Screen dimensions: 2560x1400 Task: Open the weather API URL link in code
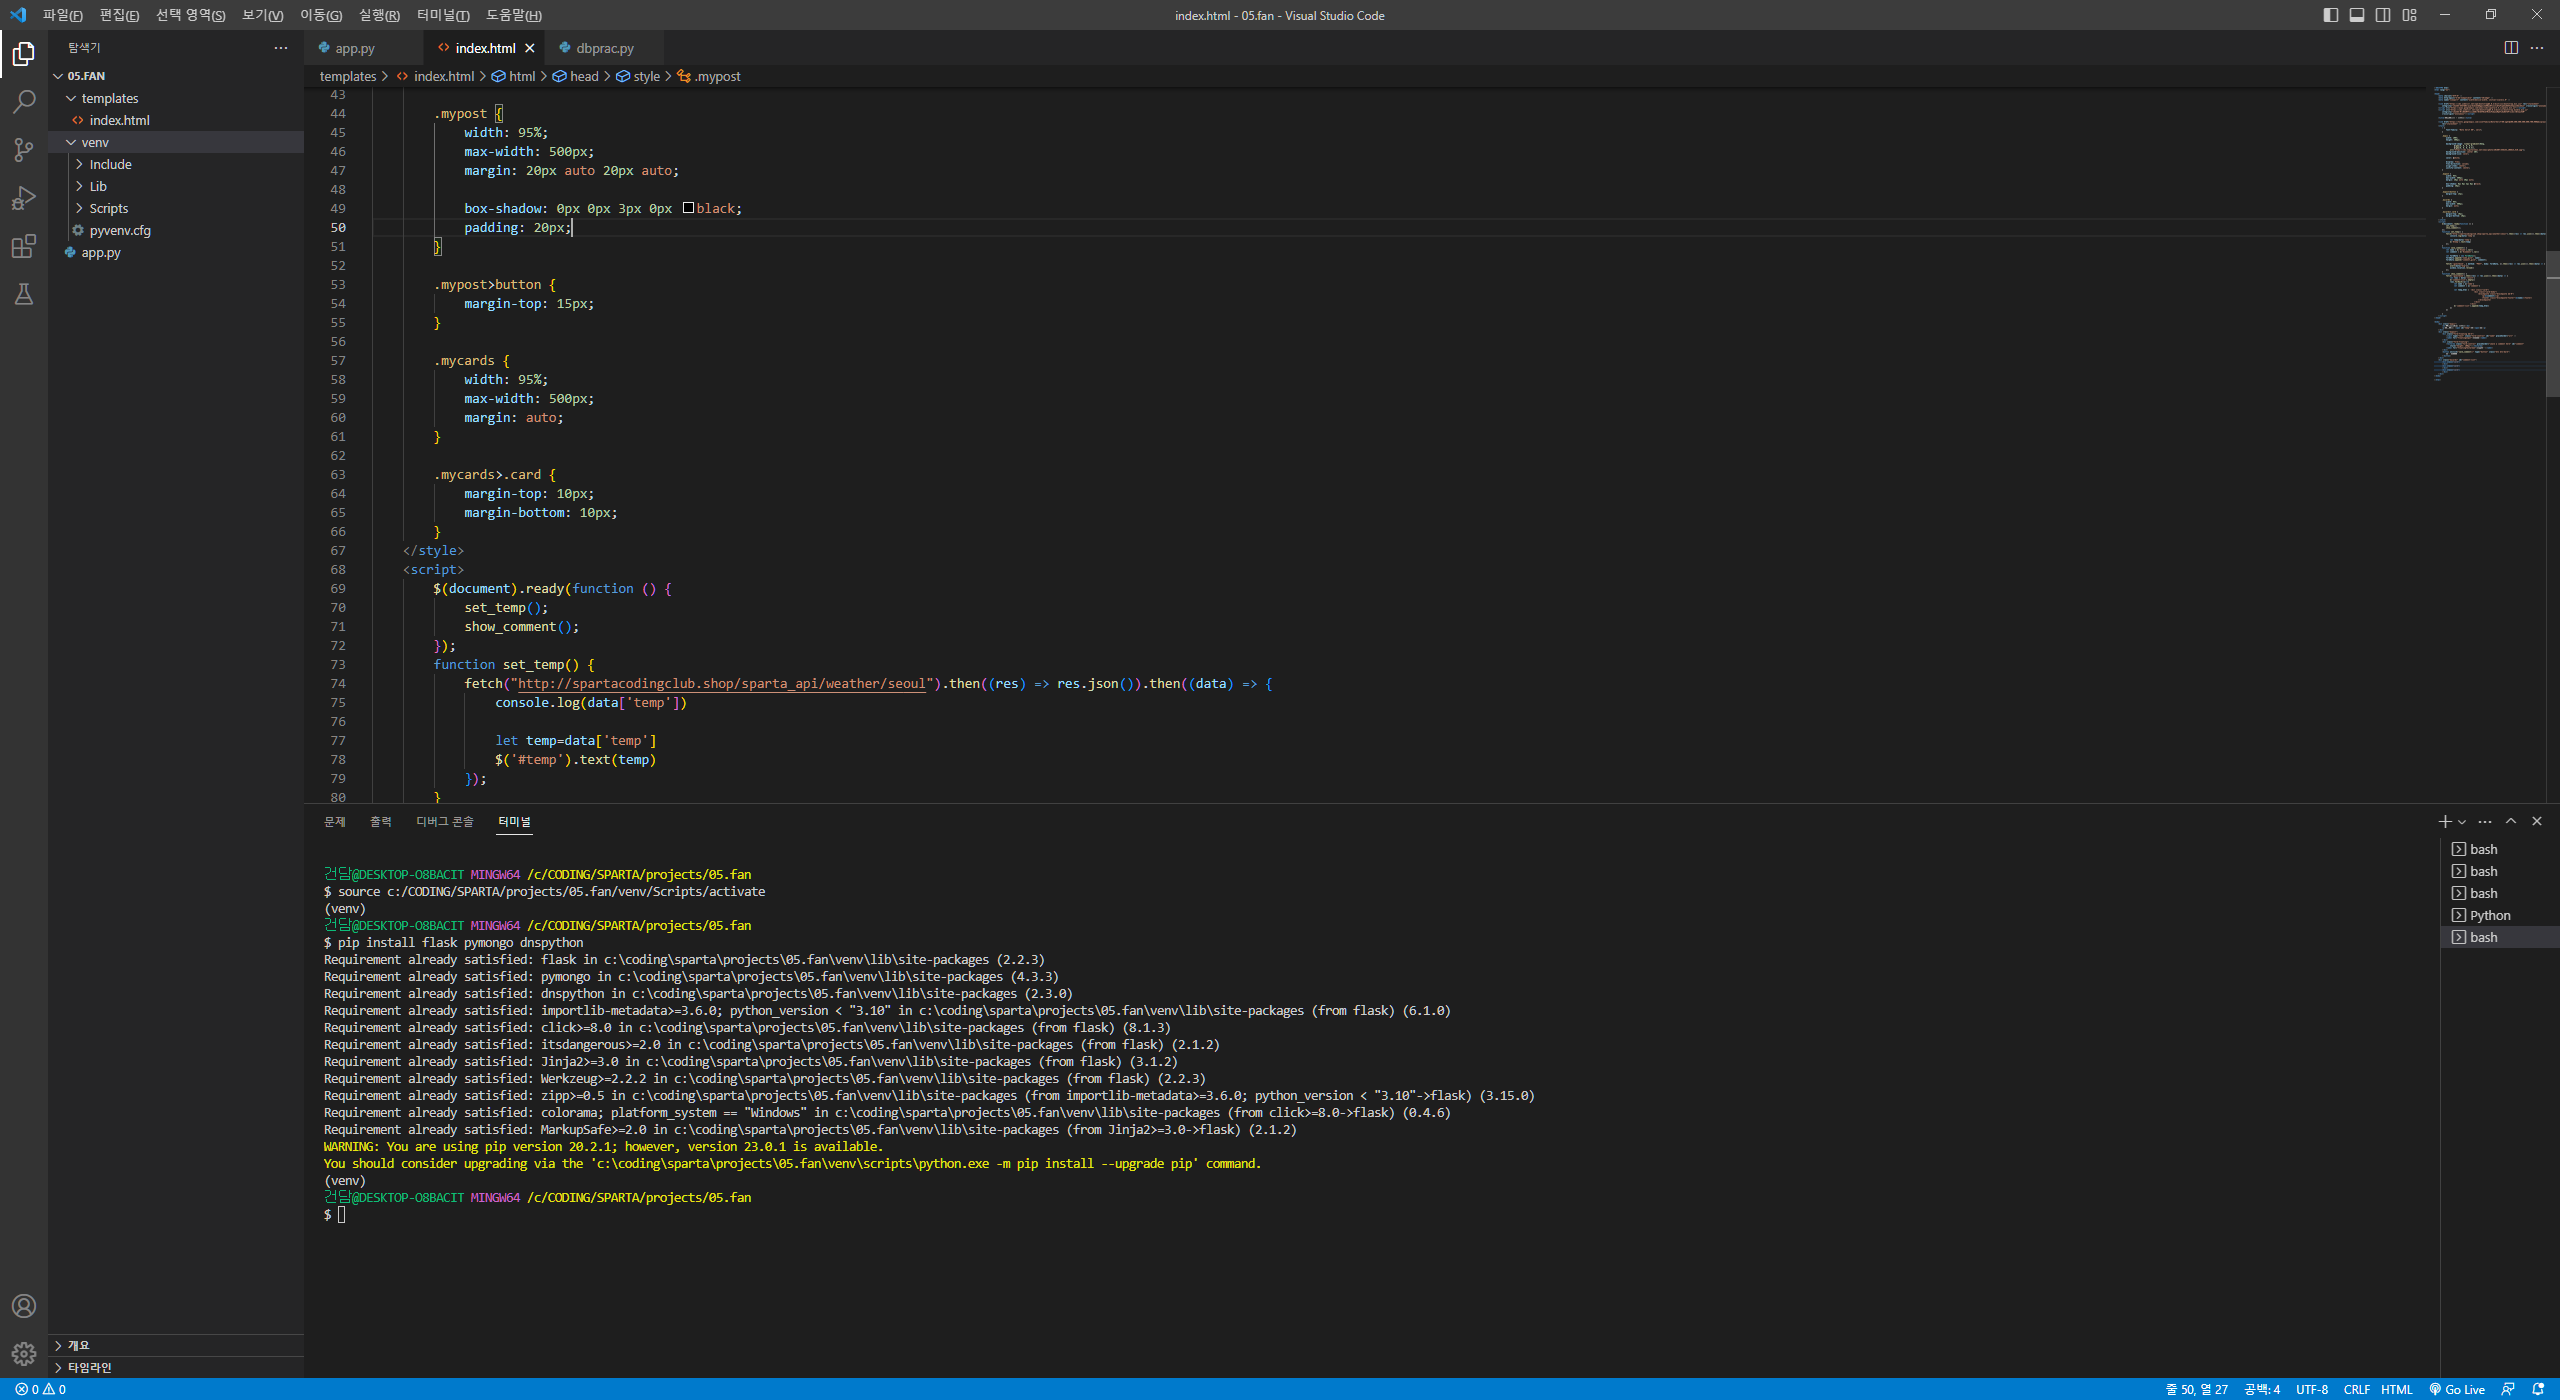point(721,684)
